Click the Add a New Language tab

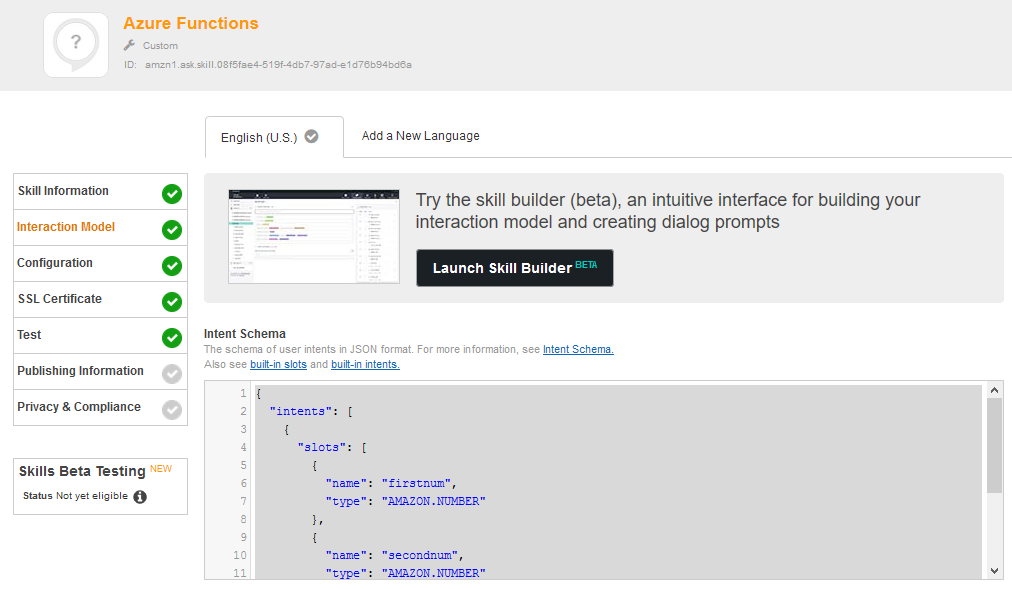click(421, 136)
